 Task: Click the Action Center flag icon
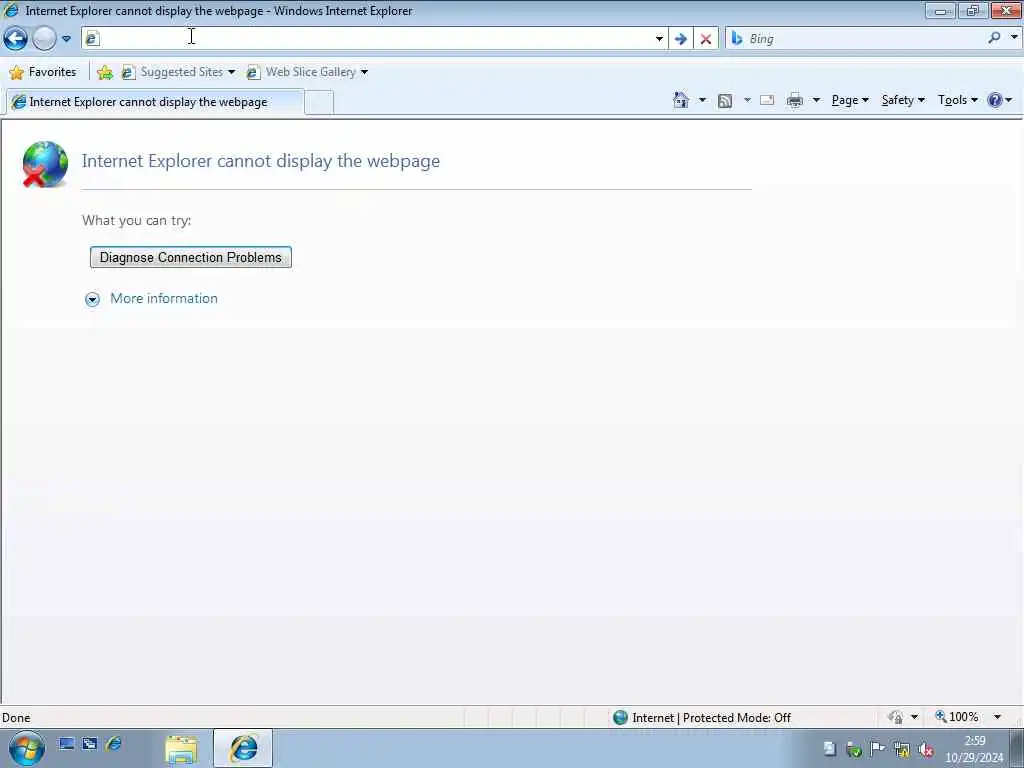pyautogui.click(x=878, y=748)
